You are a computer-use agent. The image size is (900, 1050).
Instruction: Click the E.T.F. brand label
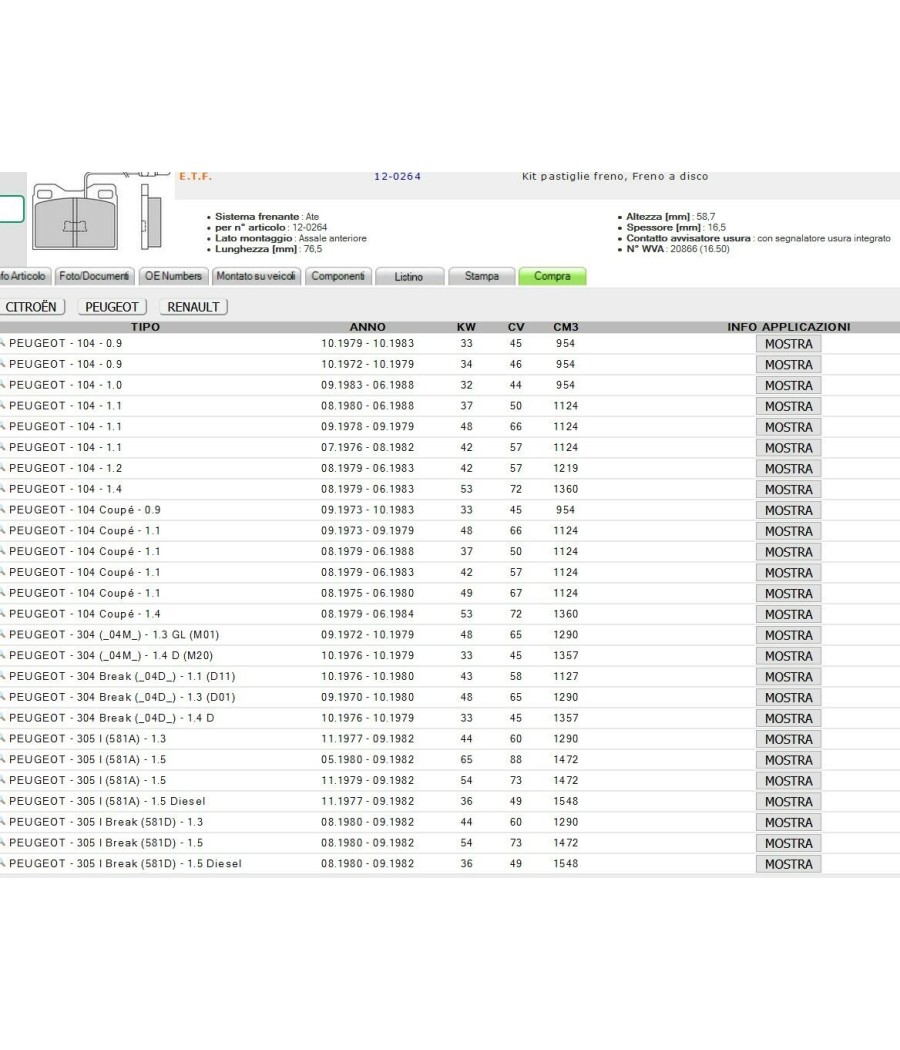coord(196,177)
